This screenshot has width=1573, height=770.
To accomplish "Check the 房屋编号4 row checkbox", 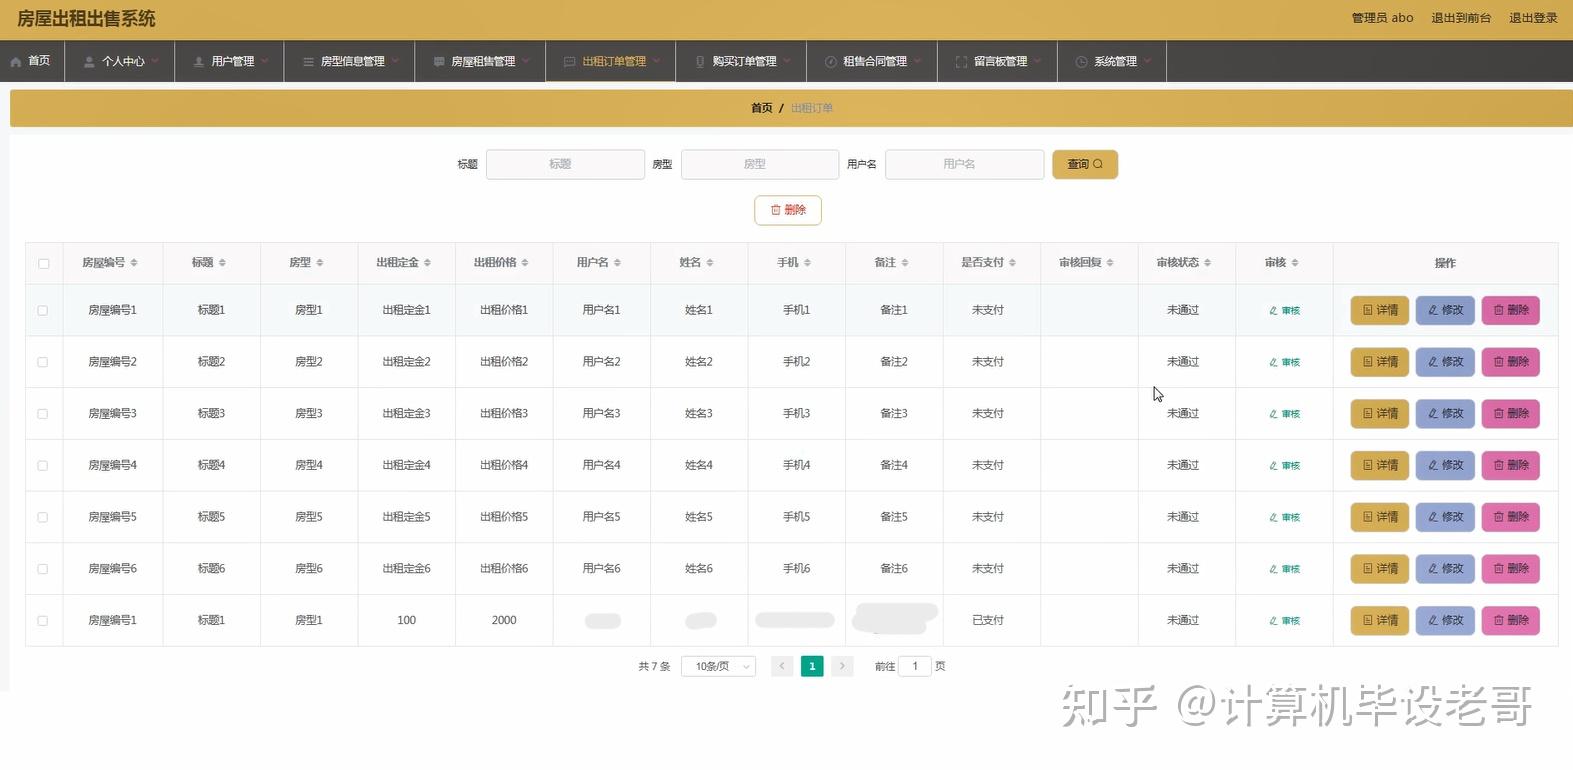I will coord(43,466).
